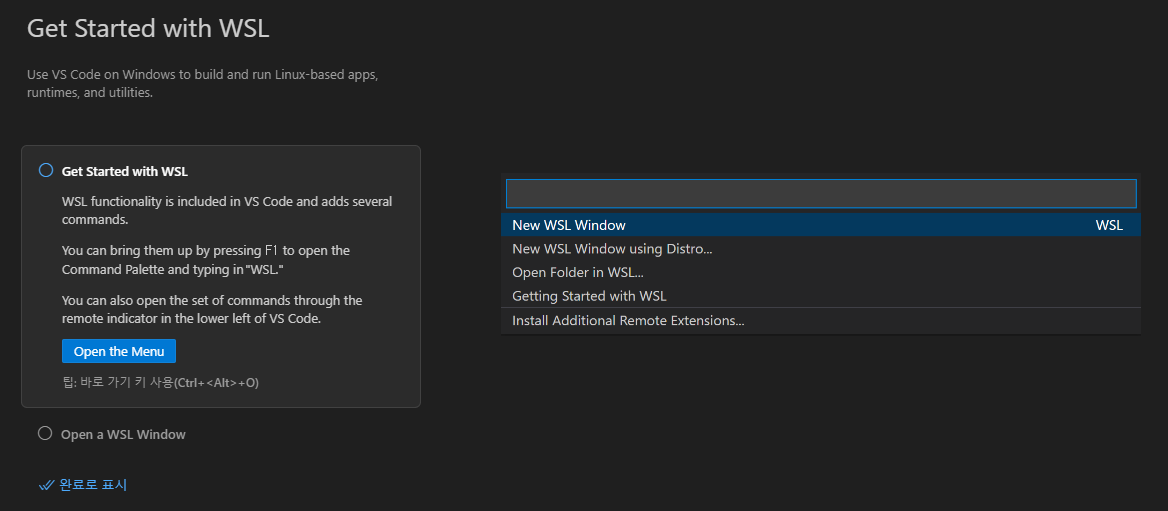Click the page heading Get Started with WSL
This screenshot has height=511, width=1168.
click(147, 28)
